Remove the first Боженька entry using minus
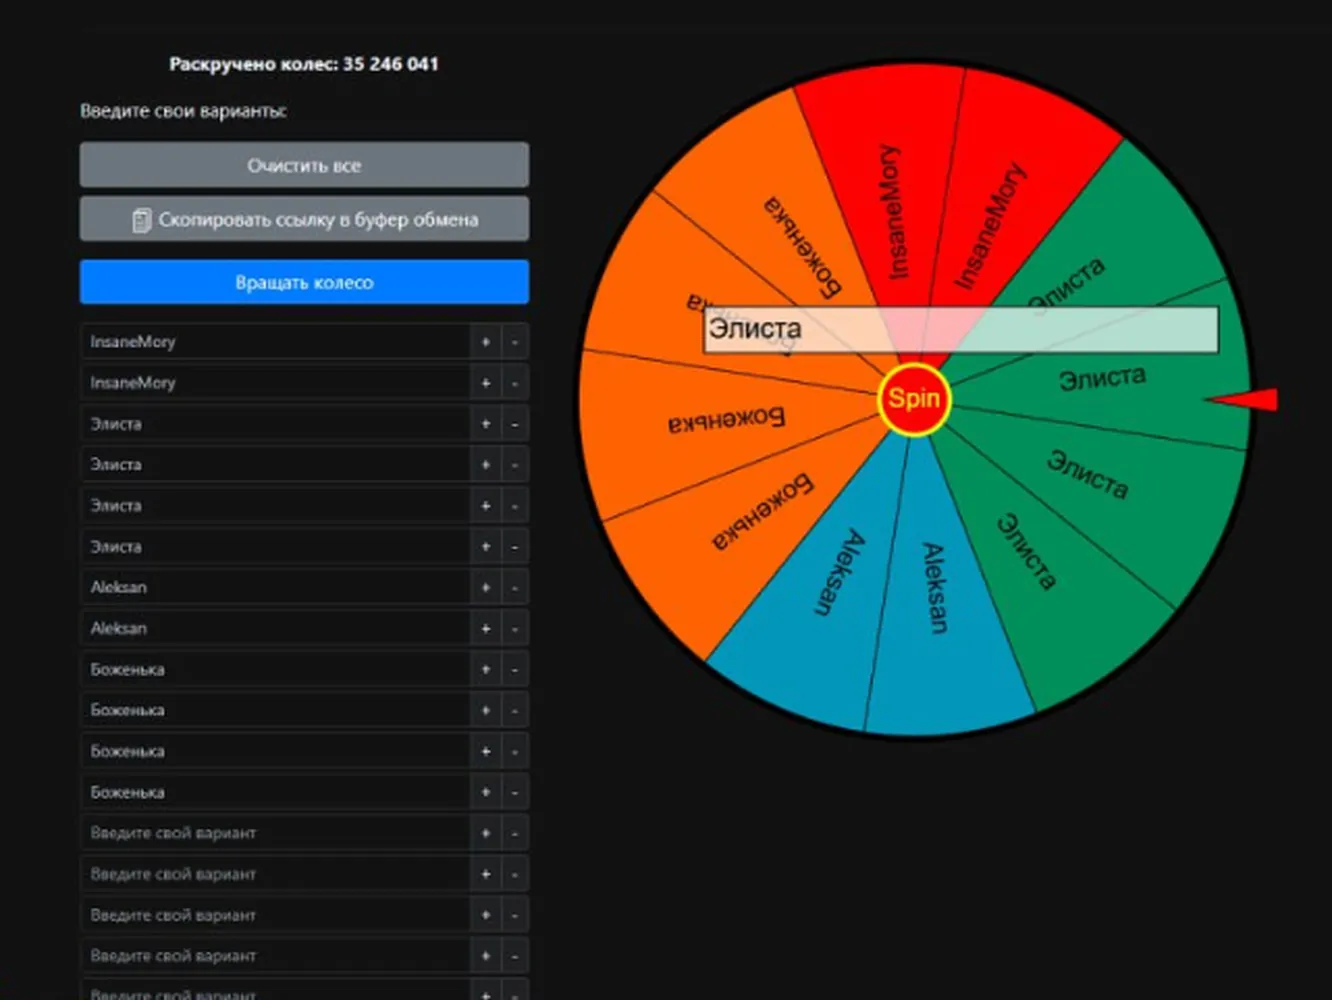The height and width of the screenshot is (1000, 1332). click(515, 669)
